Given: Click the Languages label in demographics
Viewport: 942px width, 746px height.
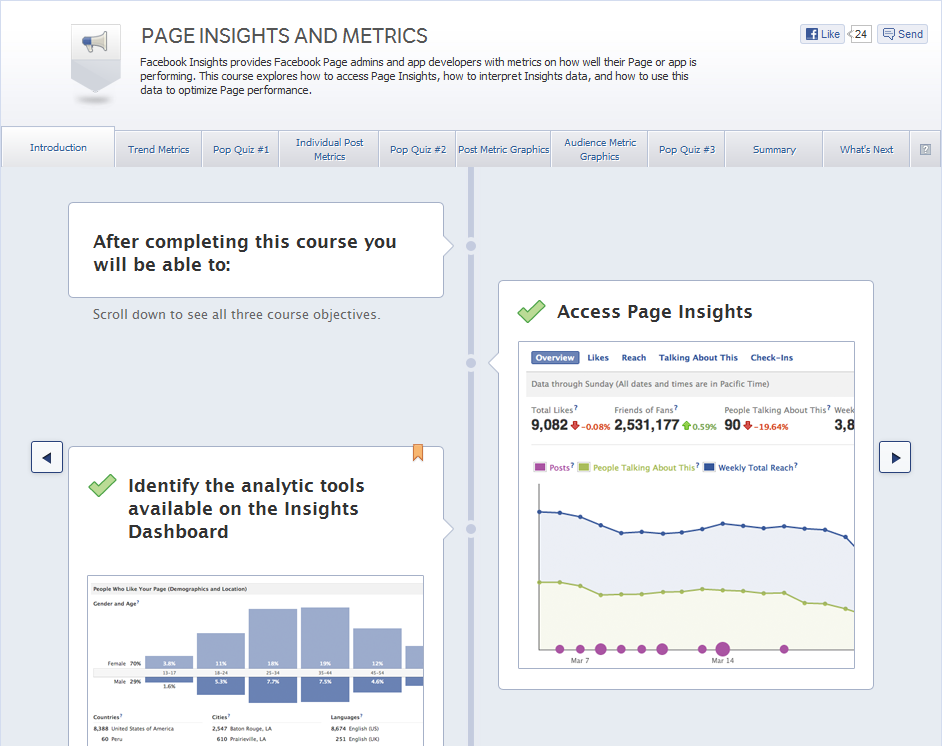Looking at the screenshot, I should [345, 717].
